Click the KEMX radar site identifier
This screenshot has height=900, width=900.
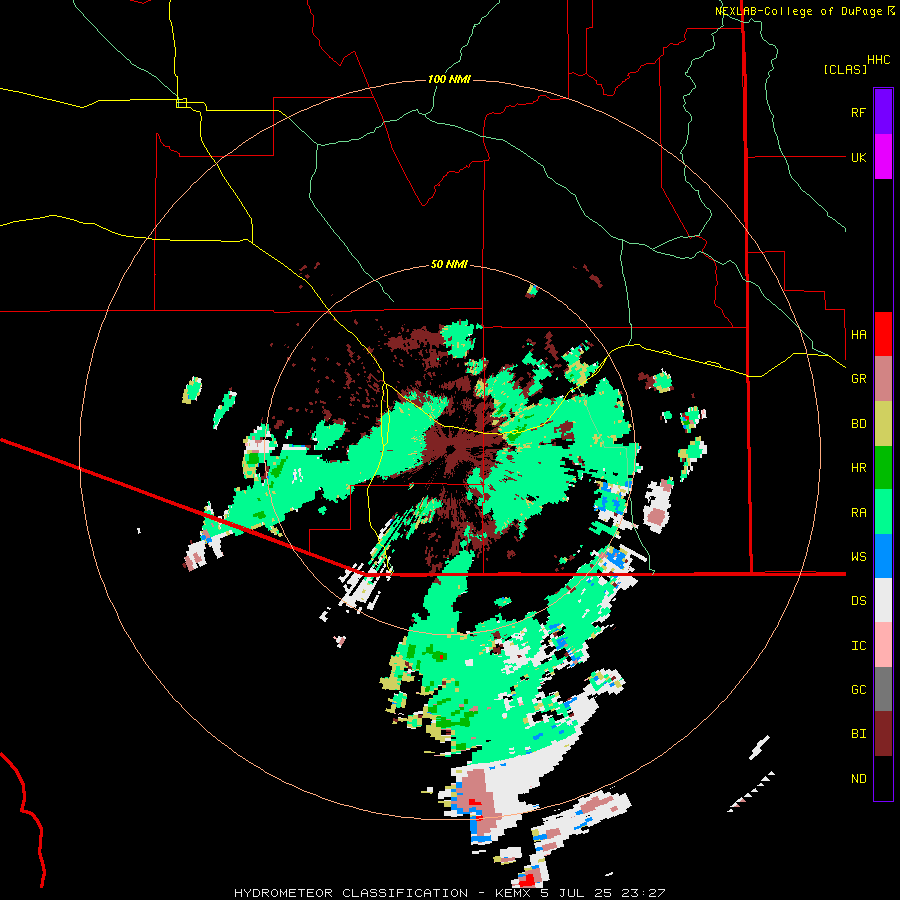[x=512, y=893]
